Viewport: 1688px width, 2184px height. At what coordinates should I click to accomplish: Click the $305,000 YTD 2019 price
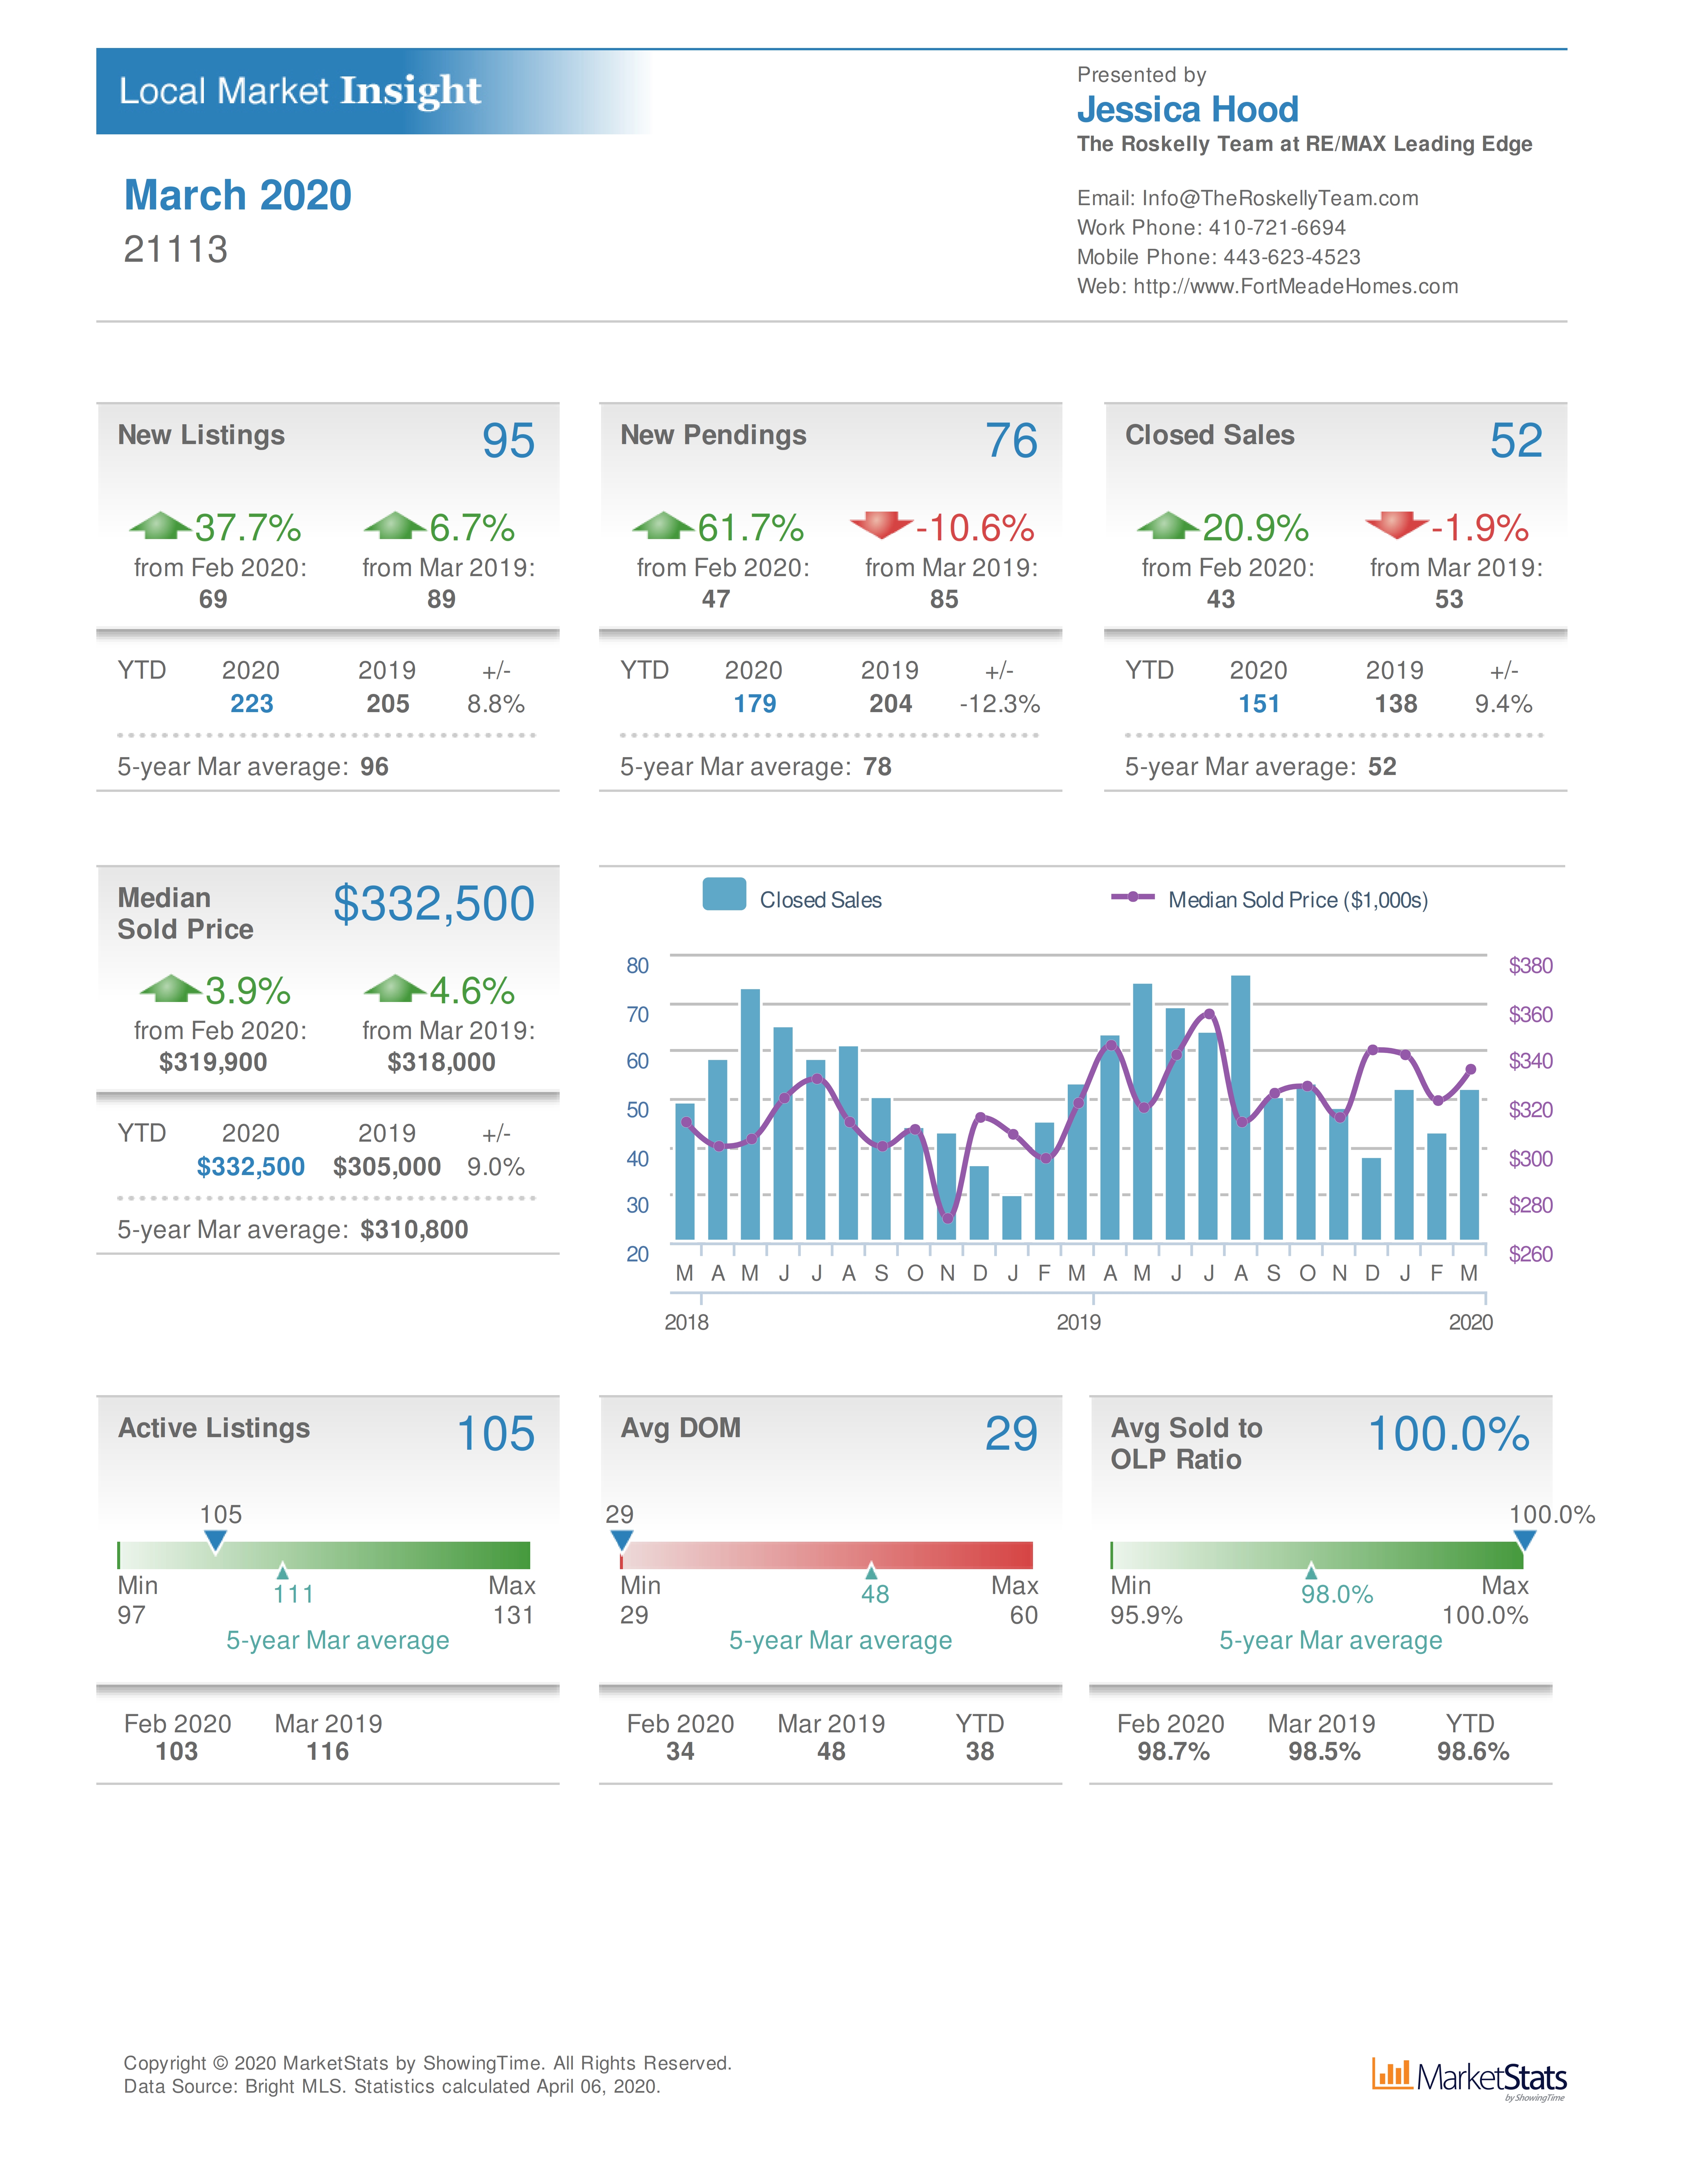click(x=387, y=1167)
